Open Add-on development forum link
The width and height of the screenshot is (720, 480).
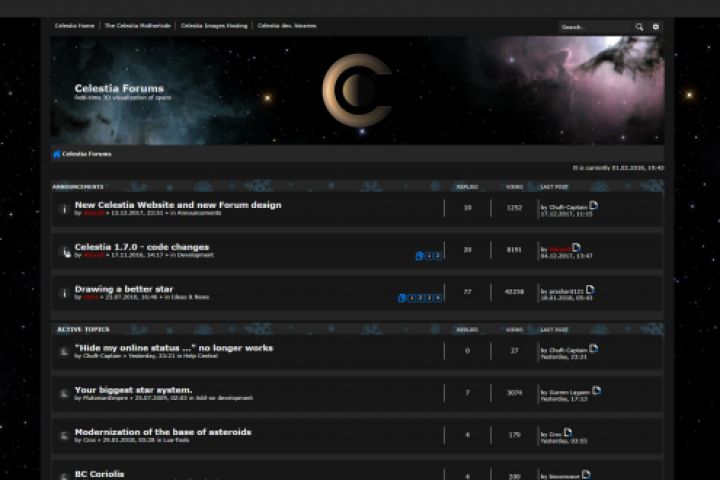click(x=224, y=398)
